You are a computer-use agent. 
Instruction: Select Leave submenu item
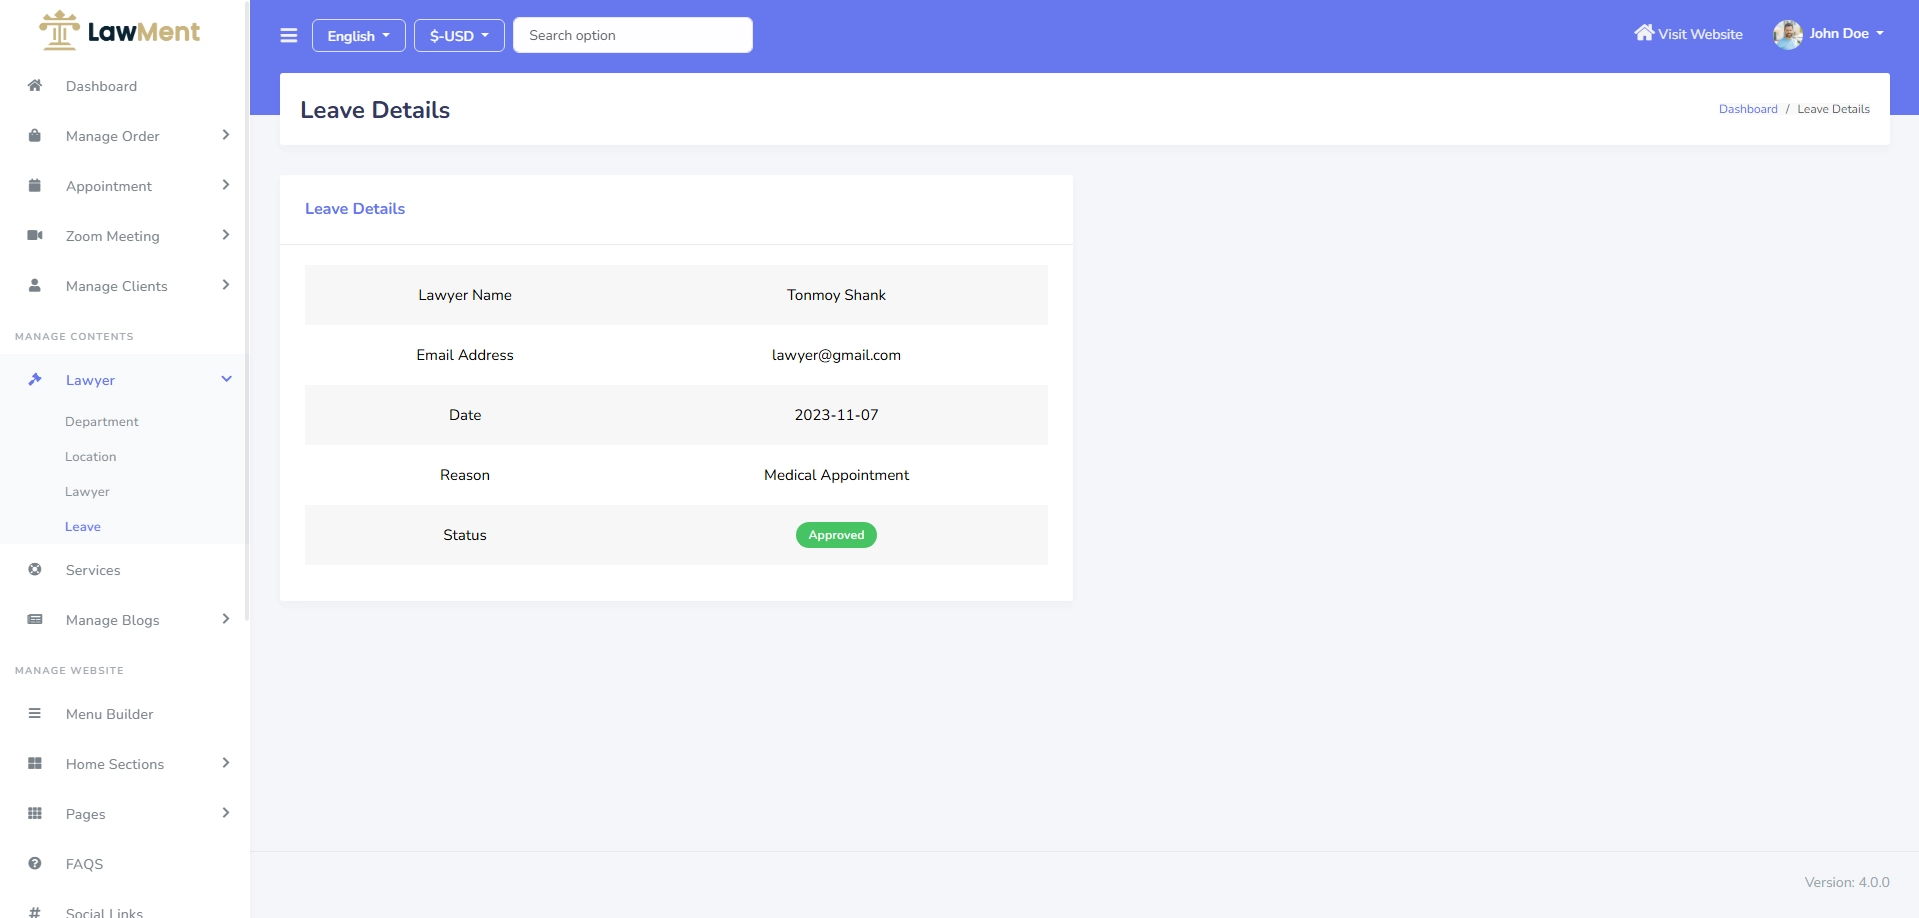[x=83, y=527]
